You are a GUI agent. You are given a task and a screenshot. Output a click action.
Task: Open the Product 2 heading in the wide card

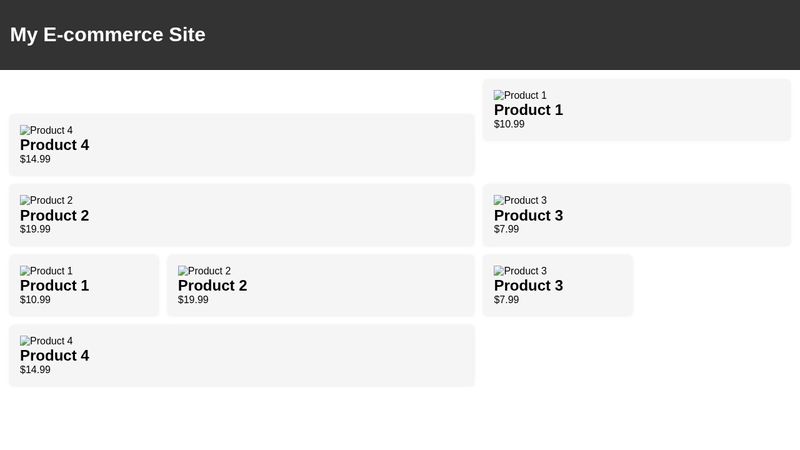click(x=54, y=215)
